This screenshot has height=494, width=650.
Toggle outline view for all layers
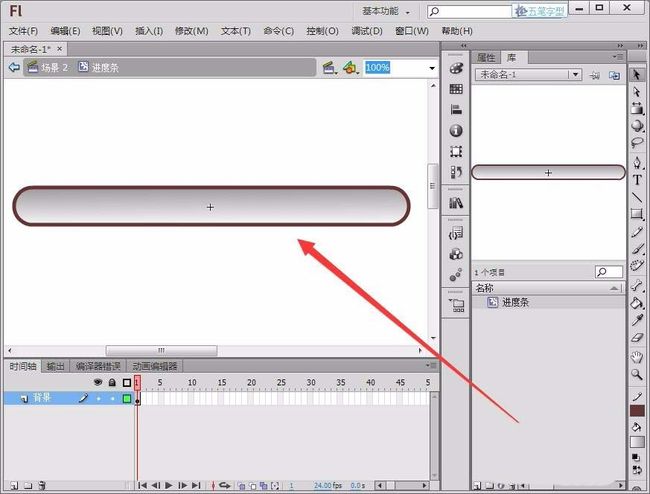pyautogui.click(x=127, y=383)
